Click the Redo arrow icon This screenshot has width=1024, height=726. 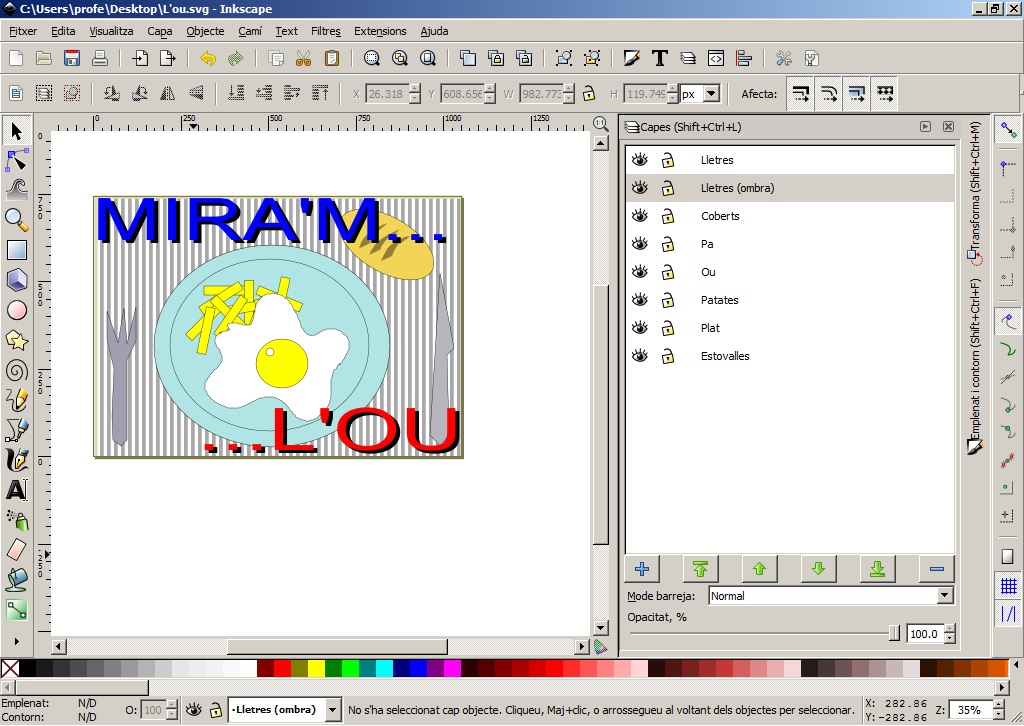coord(236,58)
